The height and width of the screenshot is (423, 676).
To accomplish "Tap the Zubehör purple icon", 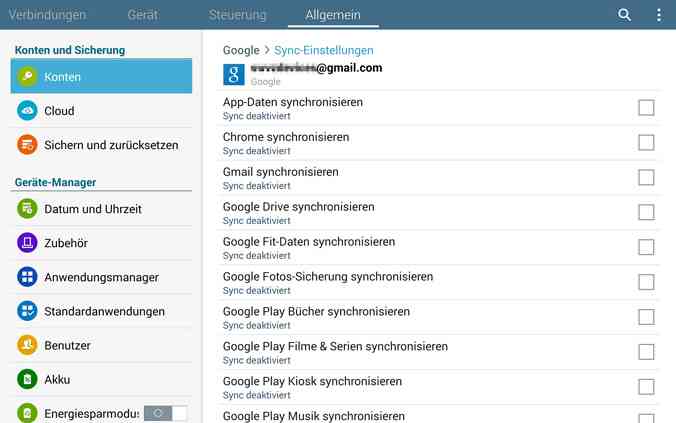I will [x=27, y=243].
